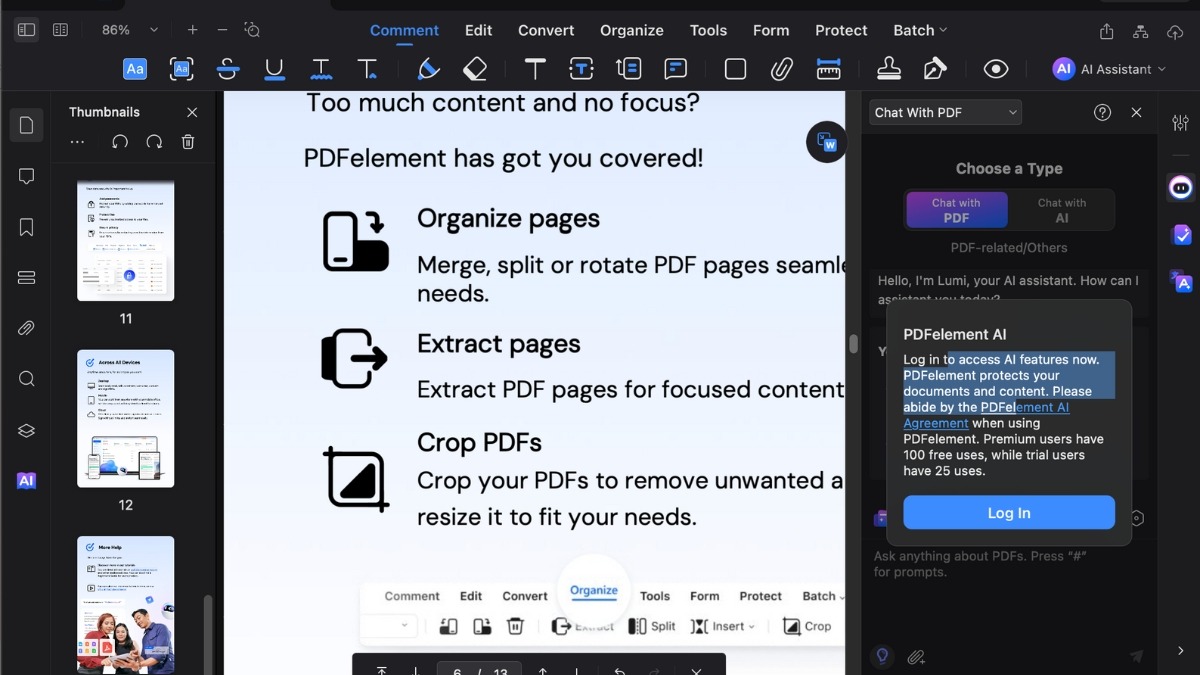Click the floating translate-to-Word round icon
The image size is (1200, 675).
pos(827,143)
